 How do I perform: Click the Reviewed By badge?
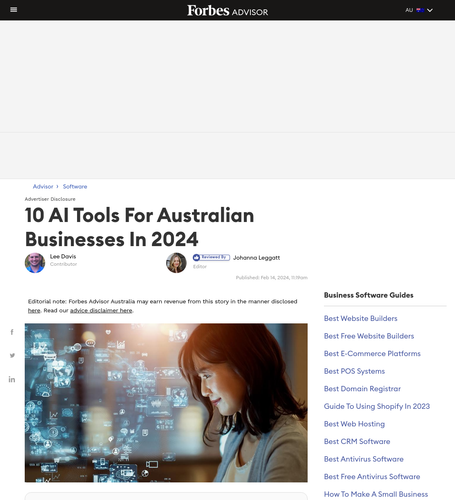coord(211,257)
